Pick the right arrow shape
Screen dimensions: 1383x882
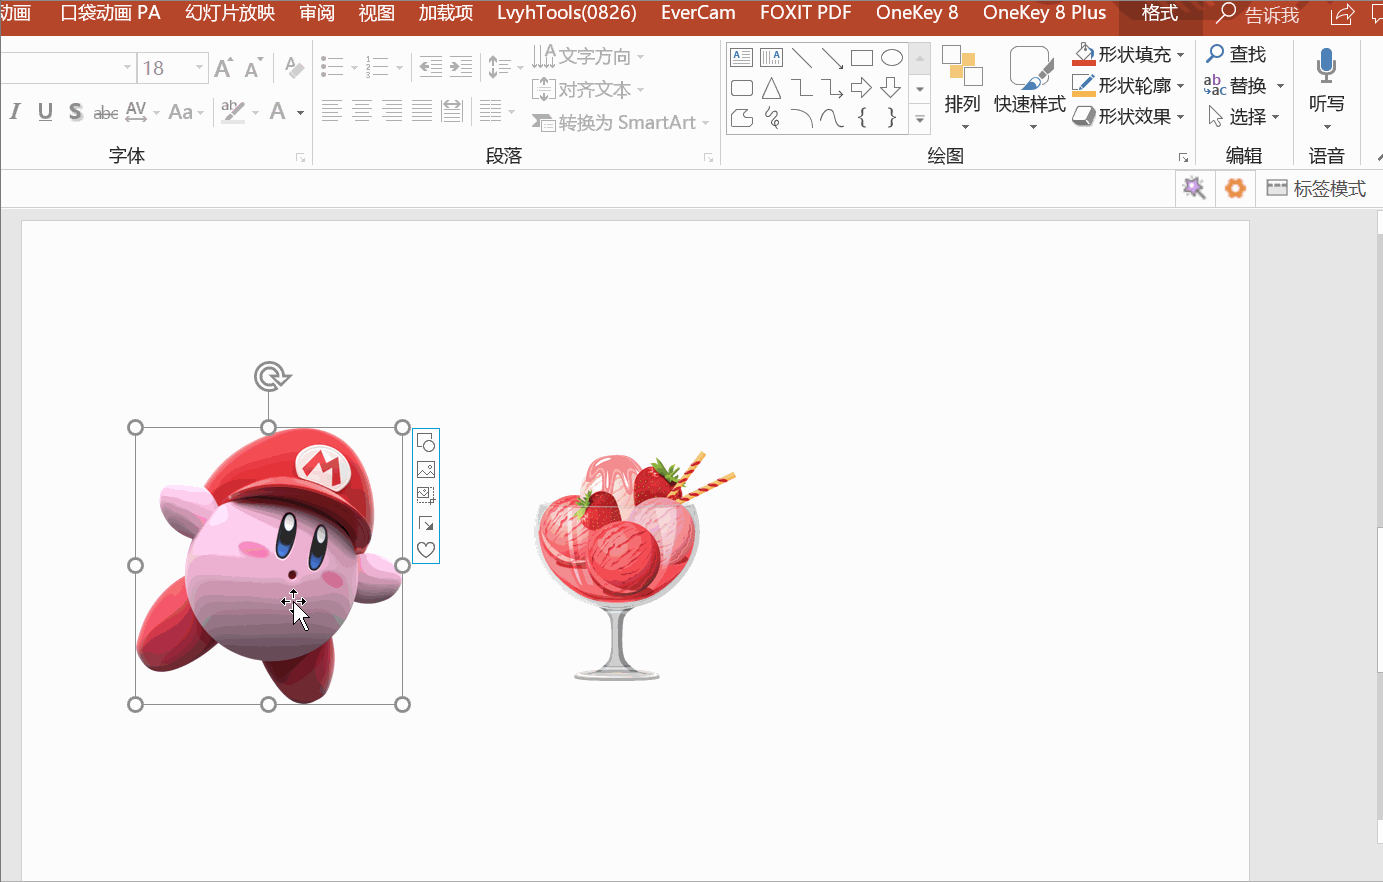coord(861,89)
